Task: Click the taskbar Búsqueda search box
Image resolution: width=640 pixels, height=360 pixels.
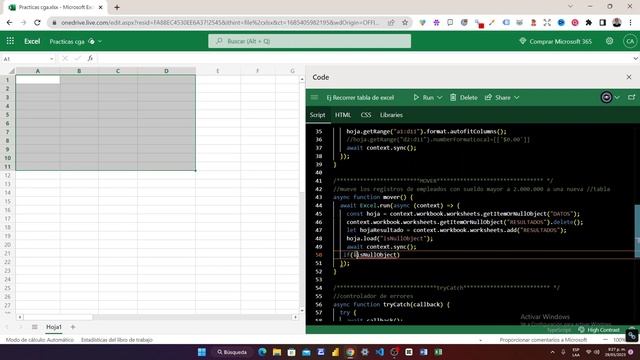Action: pyautogui.click(x=232, y=352)
